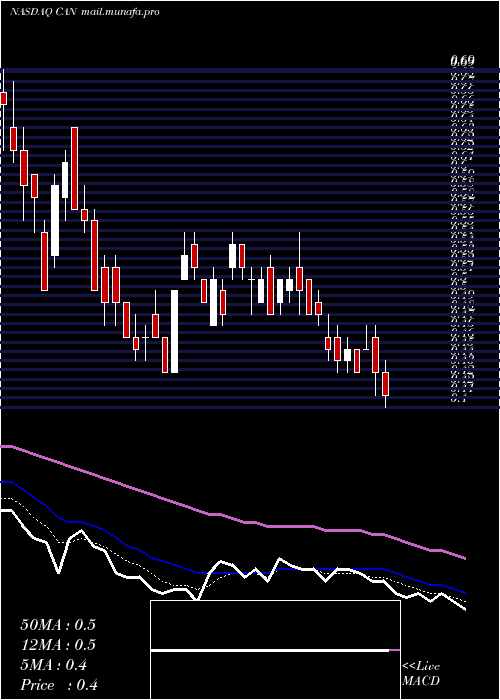500x700 pixels.
Task: Click the 'NASDAQ CAN mail.munafa.pro' title text
Action: [85, 12]
